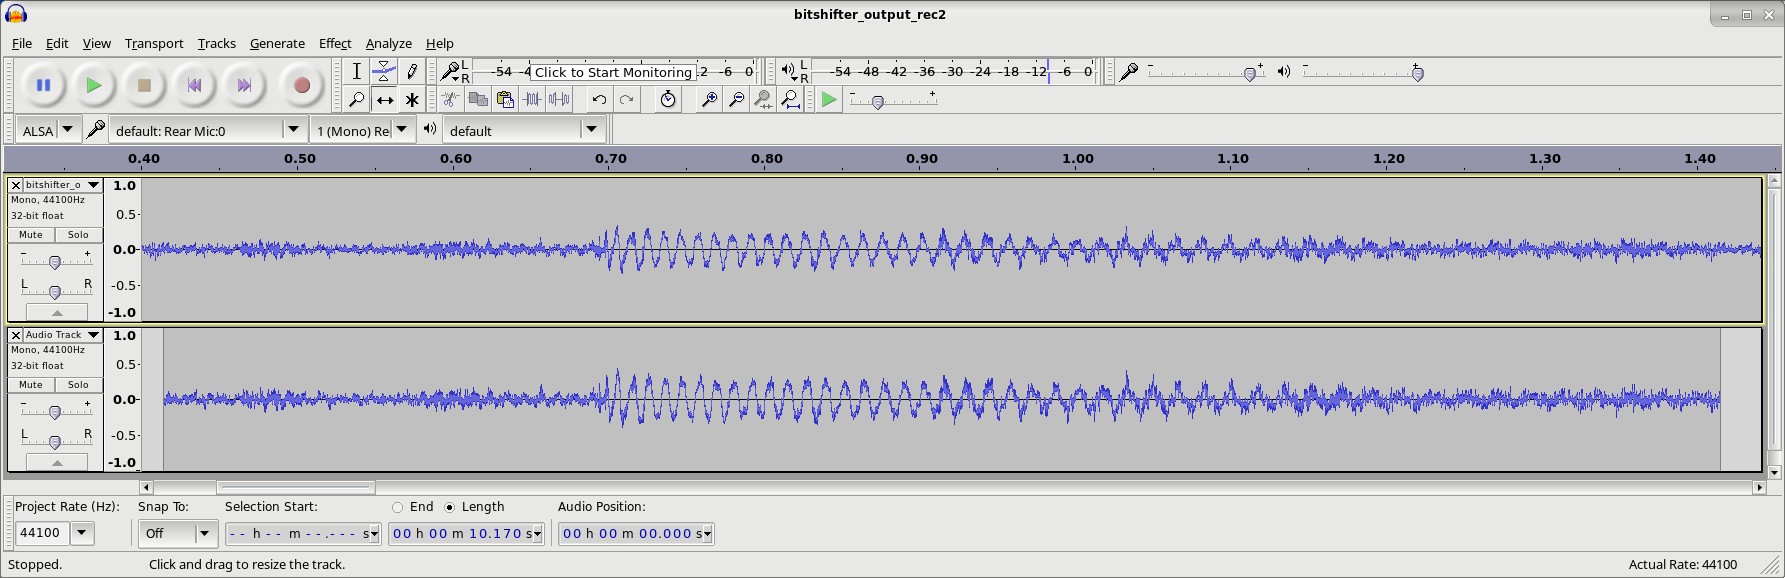Select the Multi-Tool mode asterisk
Viewport: 1785px width, 578px height.
click(411, 100)
